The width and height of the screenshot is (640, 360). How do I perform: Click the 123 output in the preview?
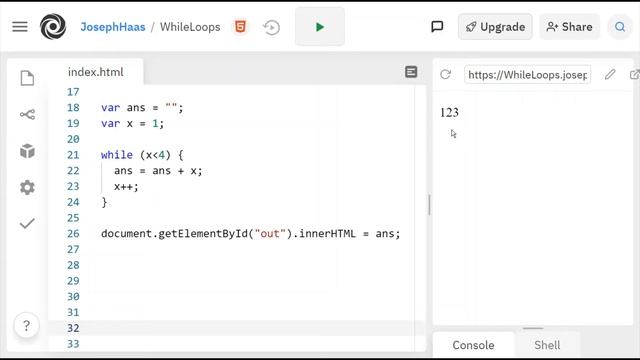pos(449,112)
